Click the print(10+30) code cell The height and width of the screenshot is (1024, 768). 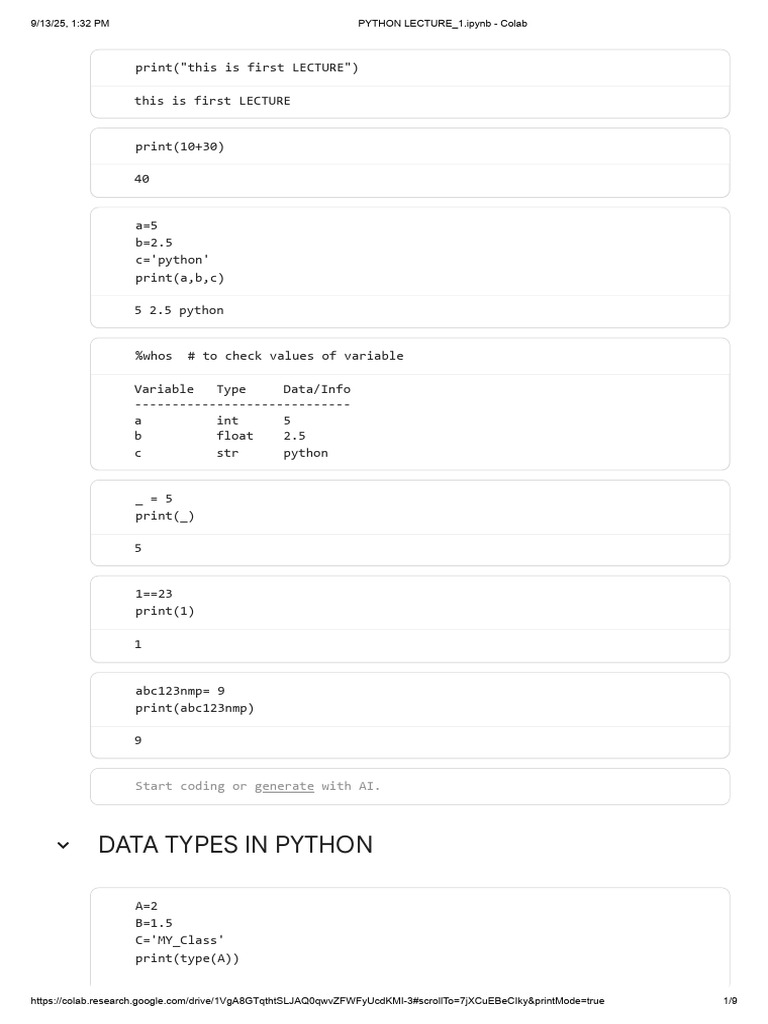point(410,147)
